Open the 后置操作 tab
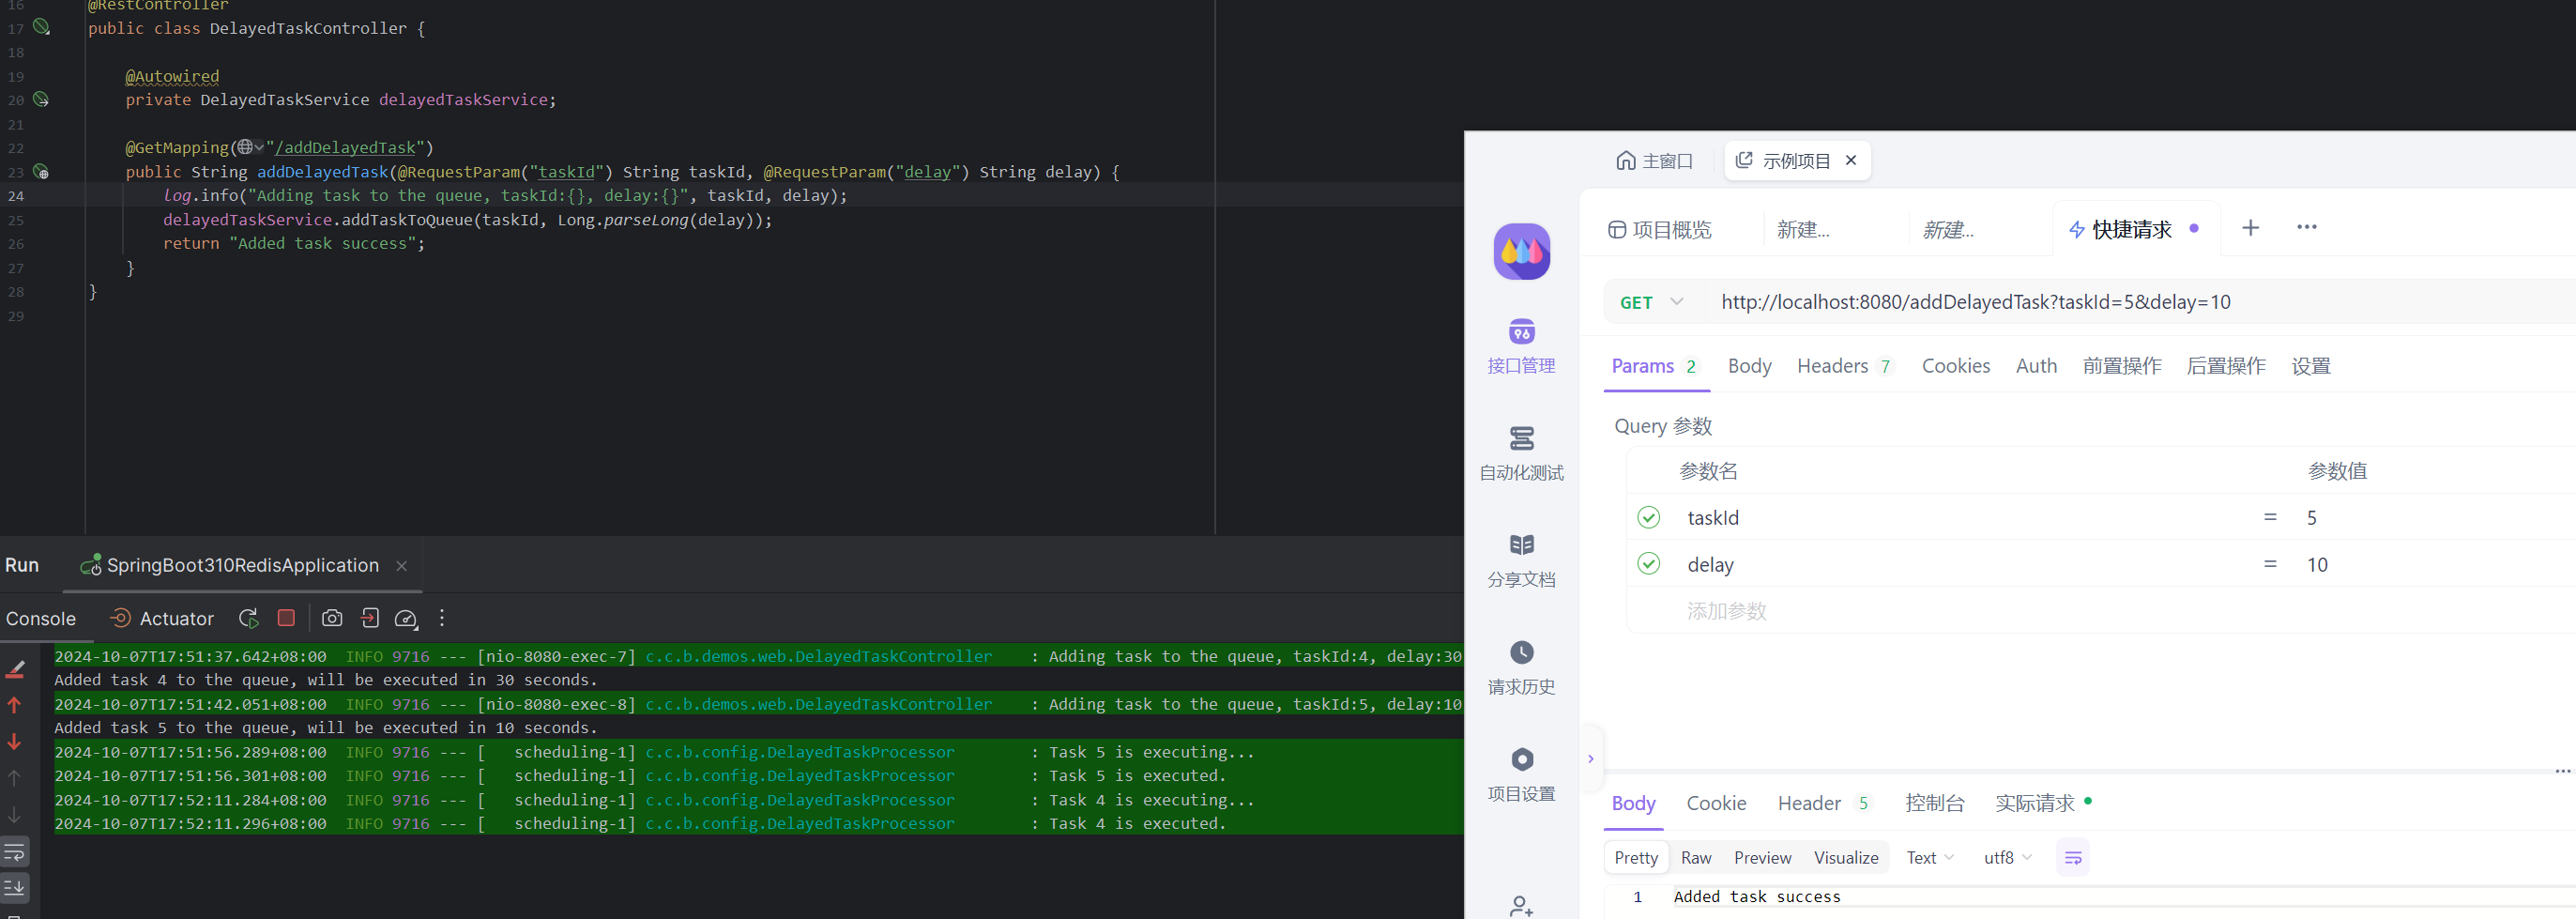This screenshot has width=2576, height=919. (2226, 366)
